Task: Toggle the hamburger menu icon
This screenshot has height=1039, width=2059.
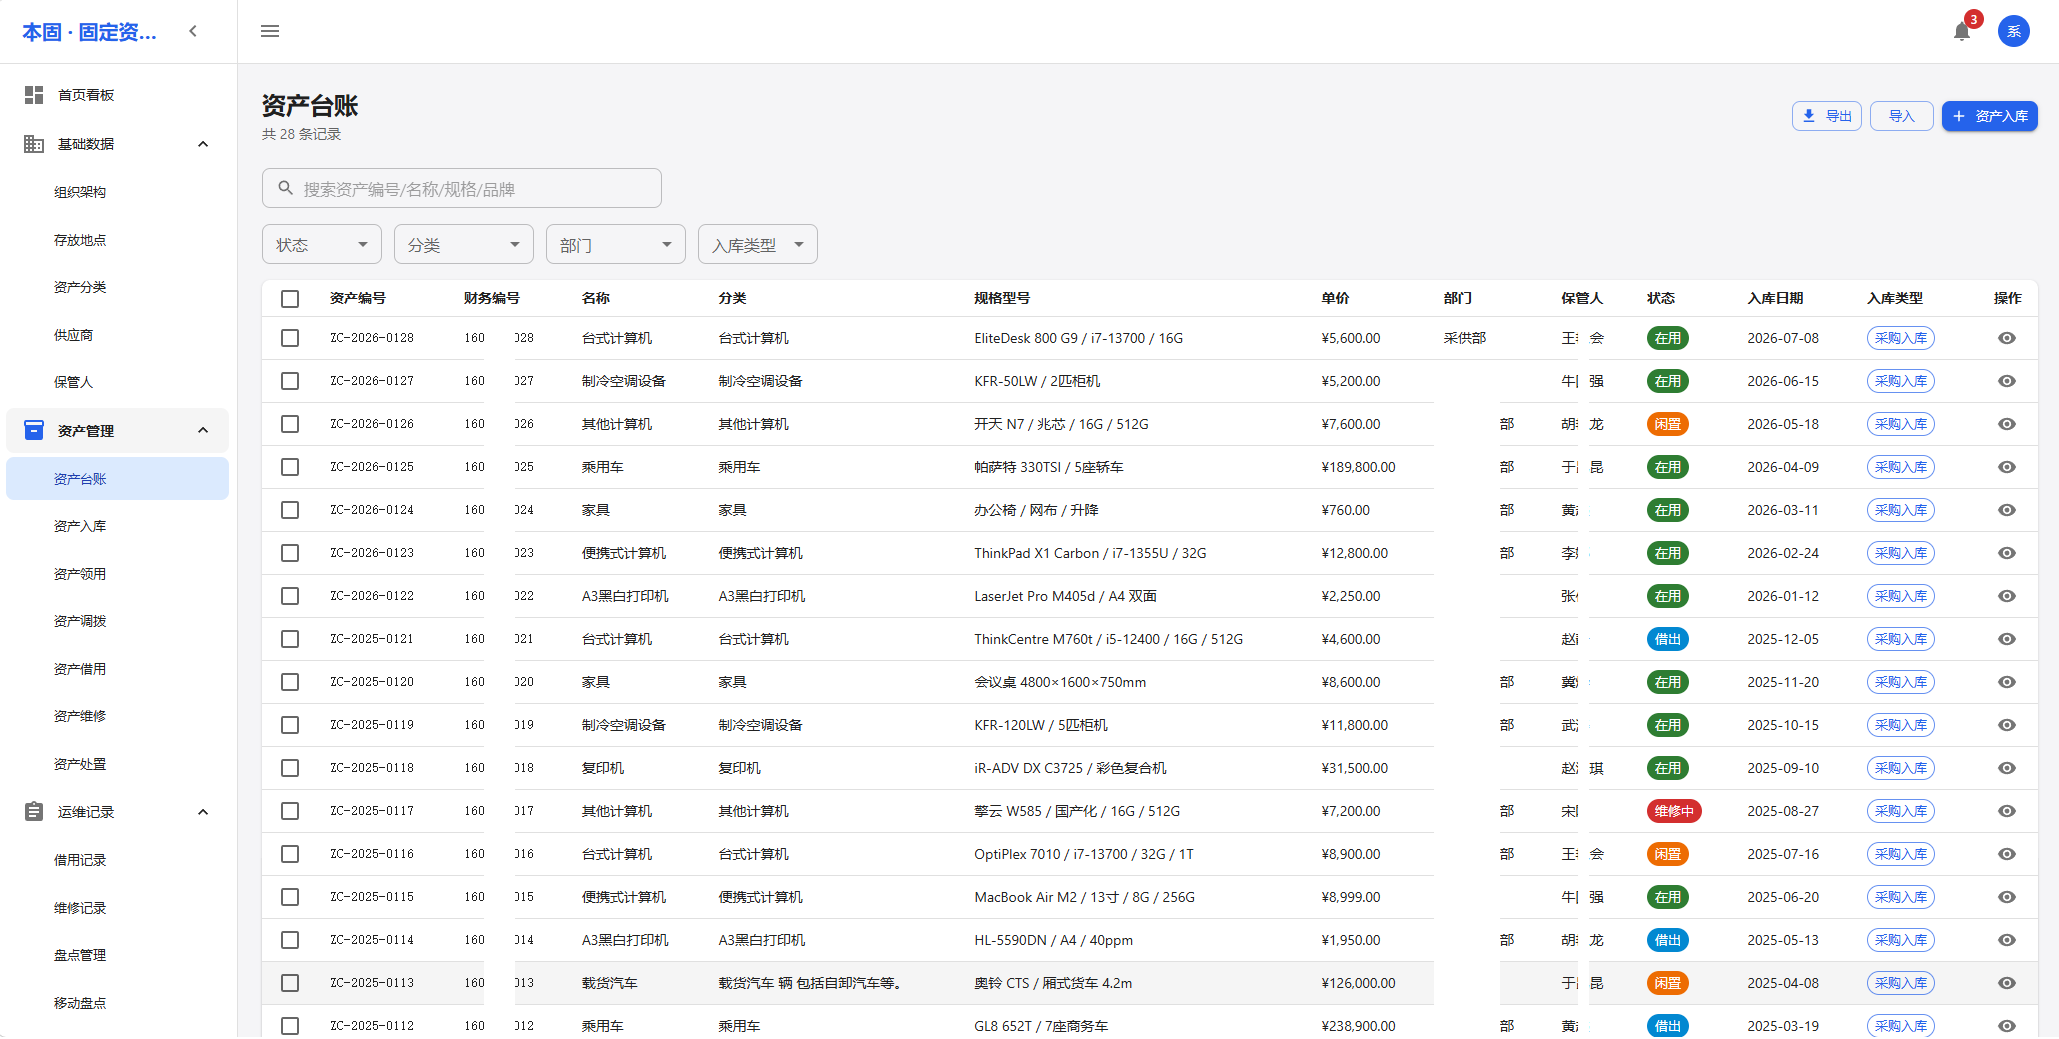Action: click(x=270, y=31)
